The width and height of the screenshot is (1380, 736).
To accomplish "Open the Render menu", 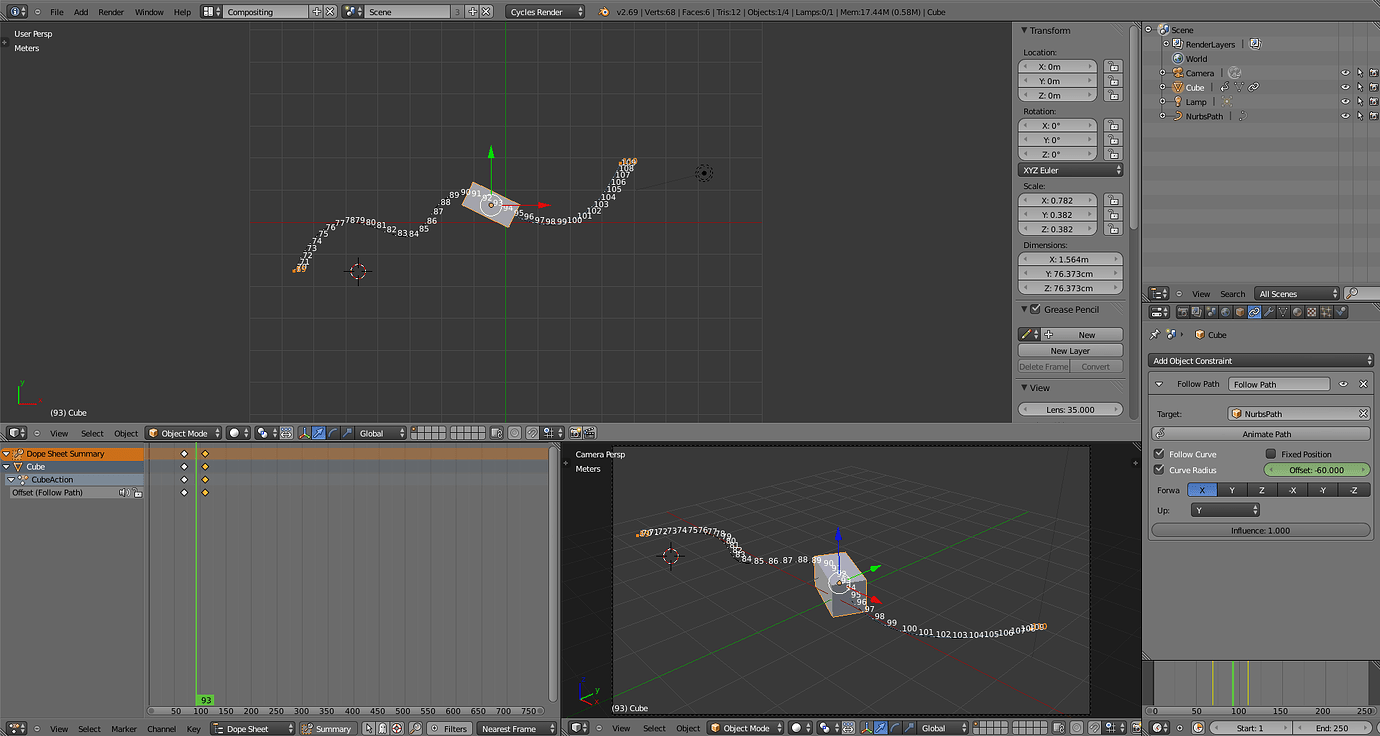I will [111, 12].
